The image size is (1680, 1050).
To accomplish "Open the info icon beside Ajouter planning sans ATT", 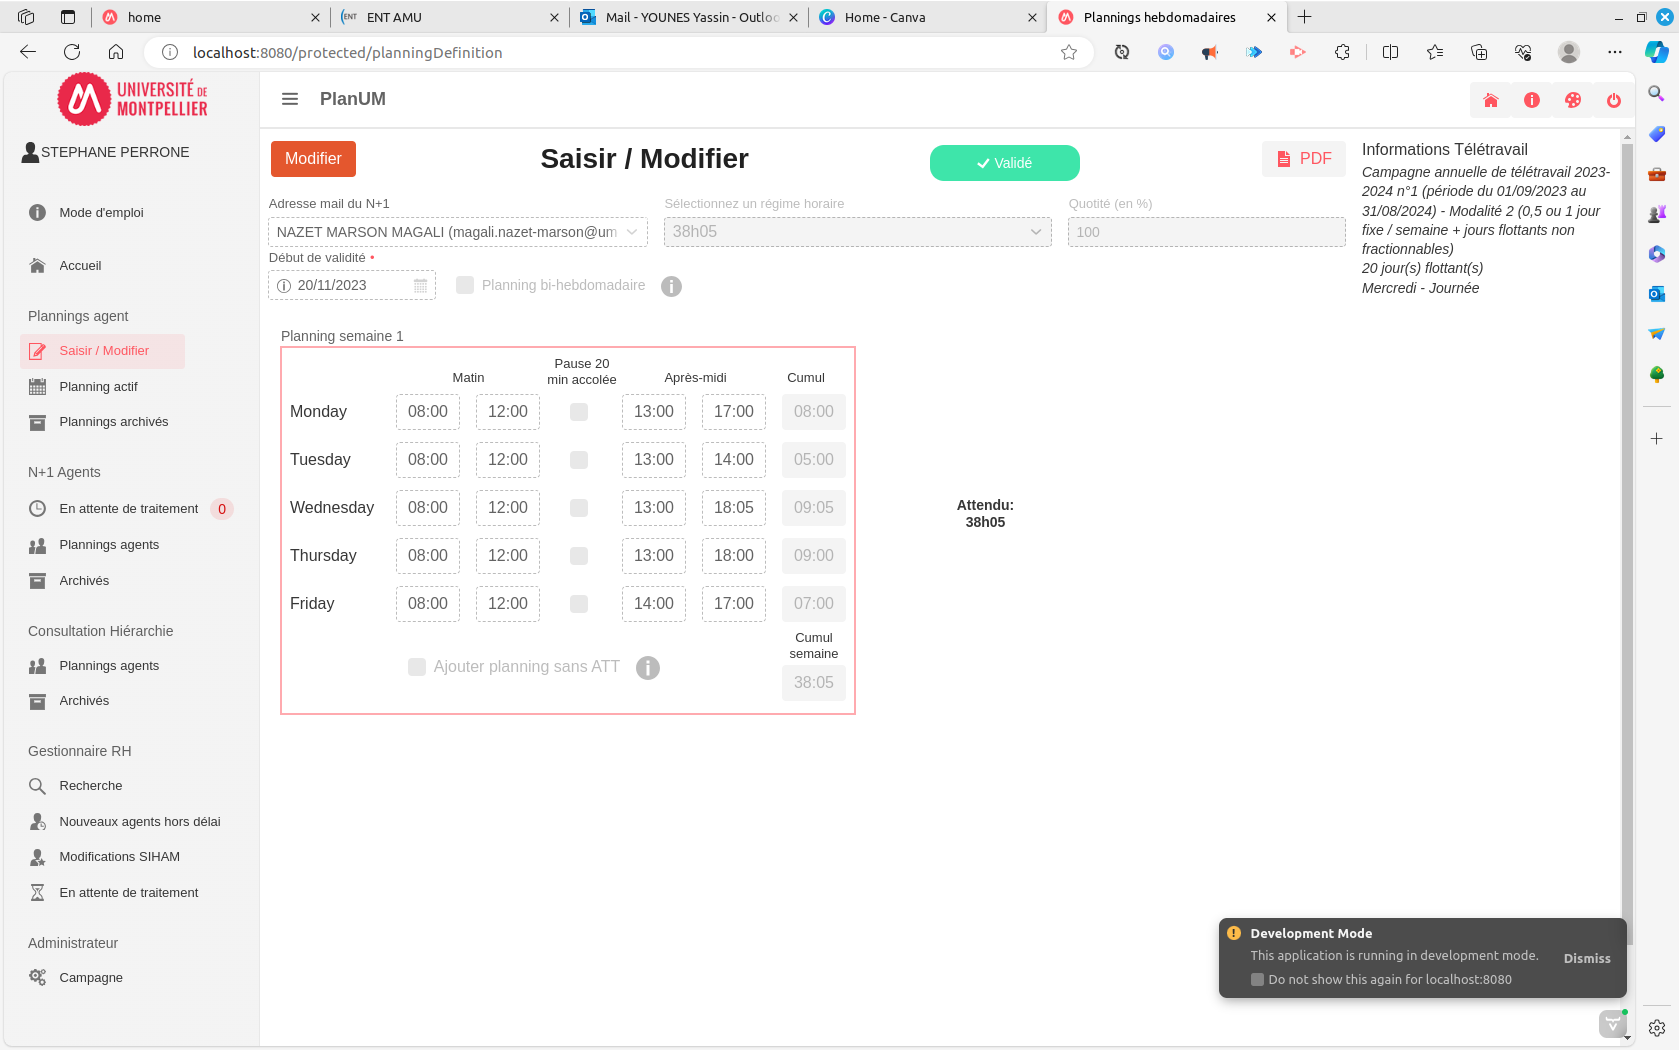I will pyautogui.click(x=648, y=668).
